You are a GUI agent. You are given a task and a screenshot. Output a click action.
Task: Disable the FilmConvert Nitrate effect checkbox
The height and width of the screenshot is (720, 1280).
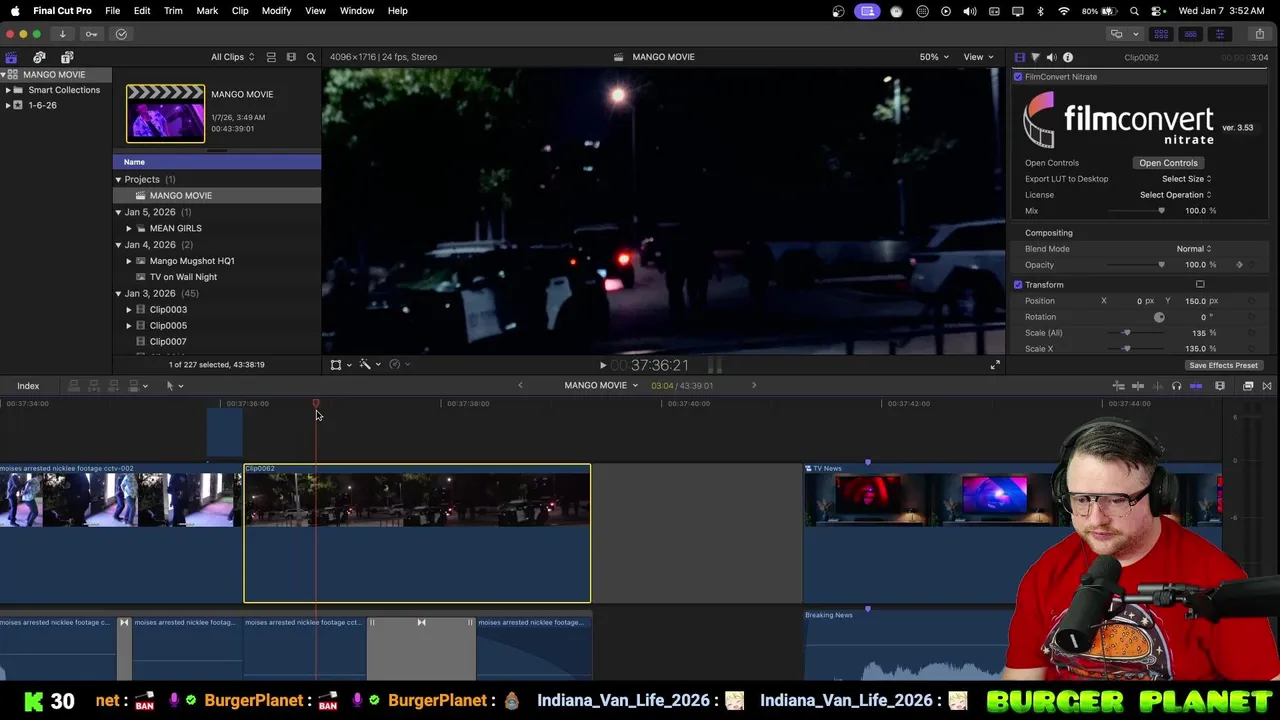[1018, 77]
